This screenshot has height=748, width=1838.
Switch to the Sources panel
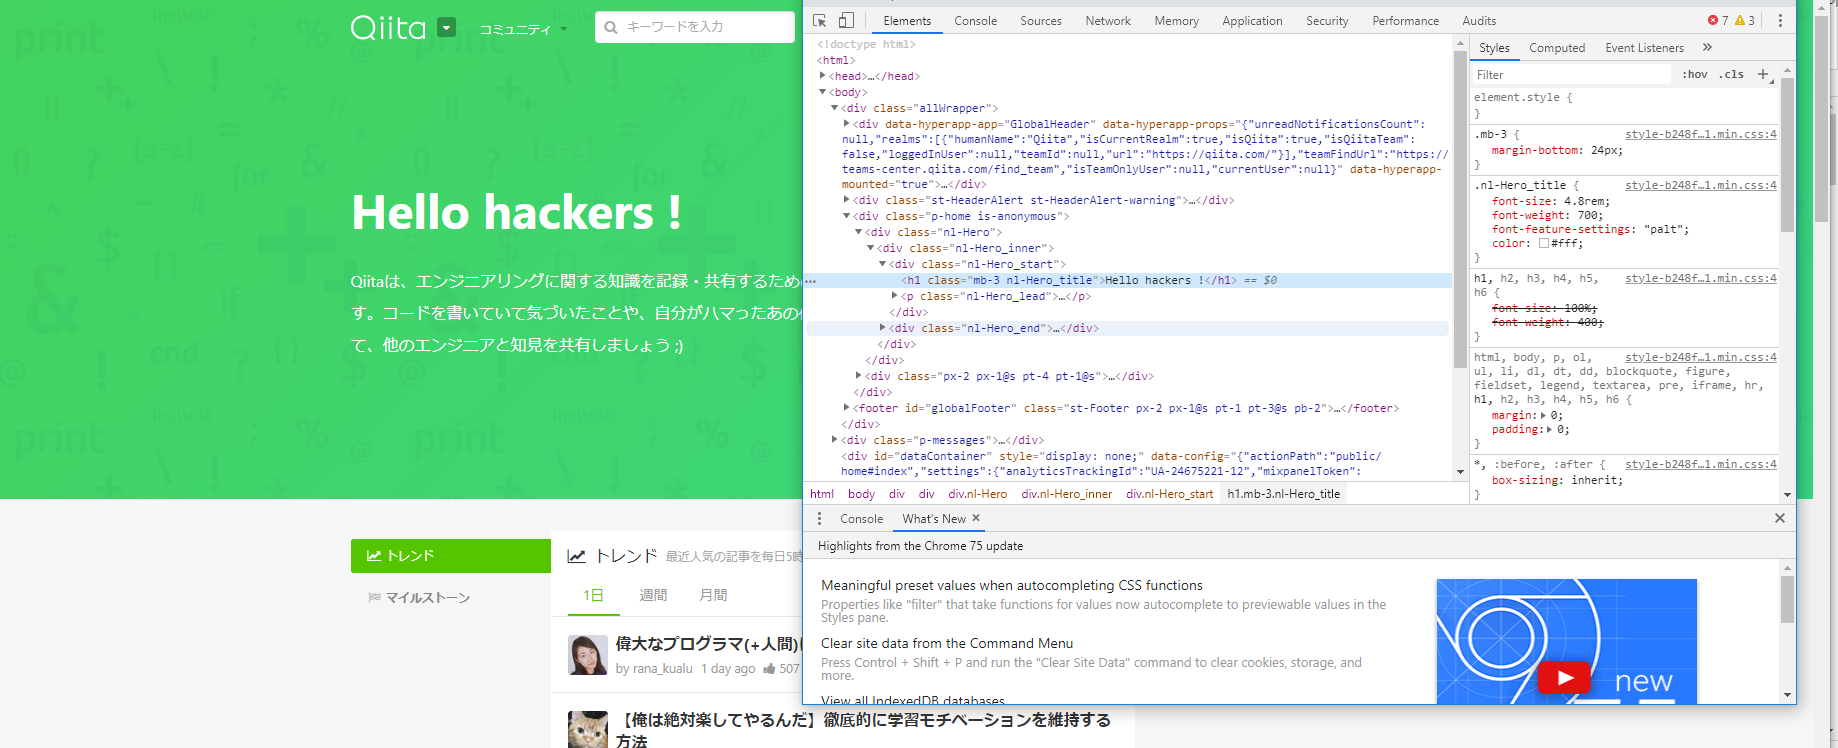[1041, 20]
